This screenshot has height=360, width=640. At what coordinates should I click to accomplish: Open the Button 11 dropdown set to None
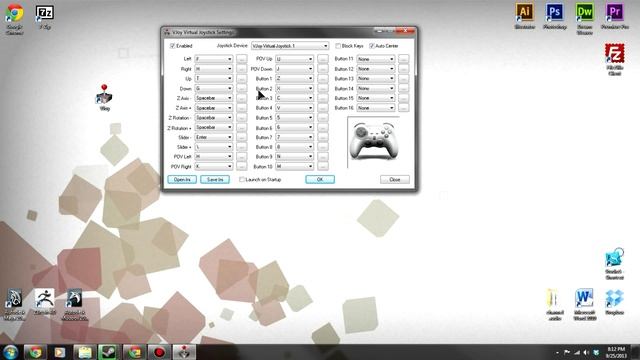[376, 59]
